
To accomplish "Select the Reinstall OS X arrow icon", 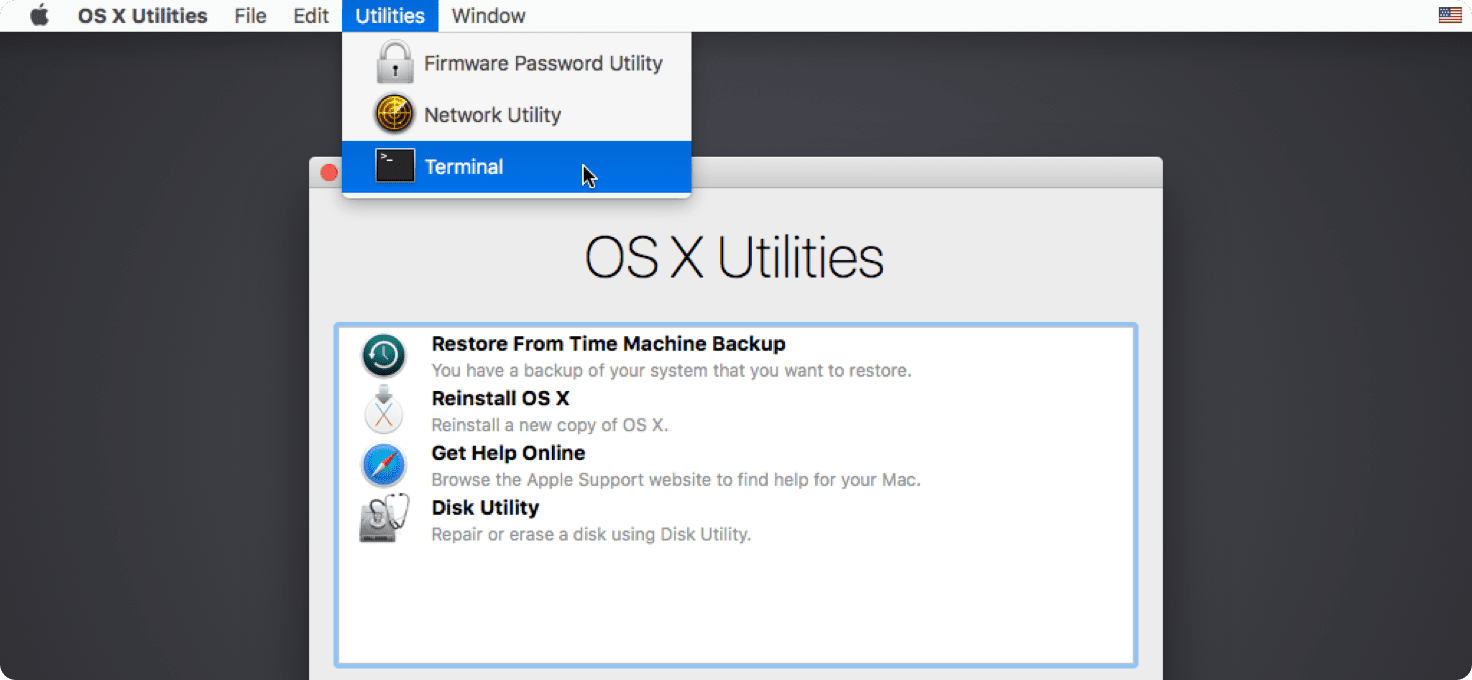I will pos(384,410).
